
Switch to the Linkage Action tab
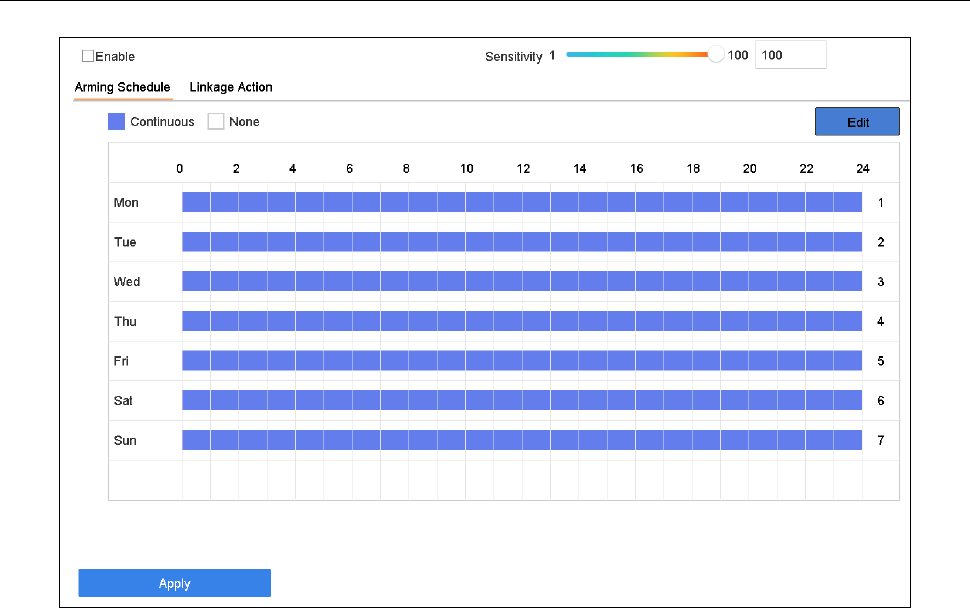pyautogui.click(x=231, y=87)
